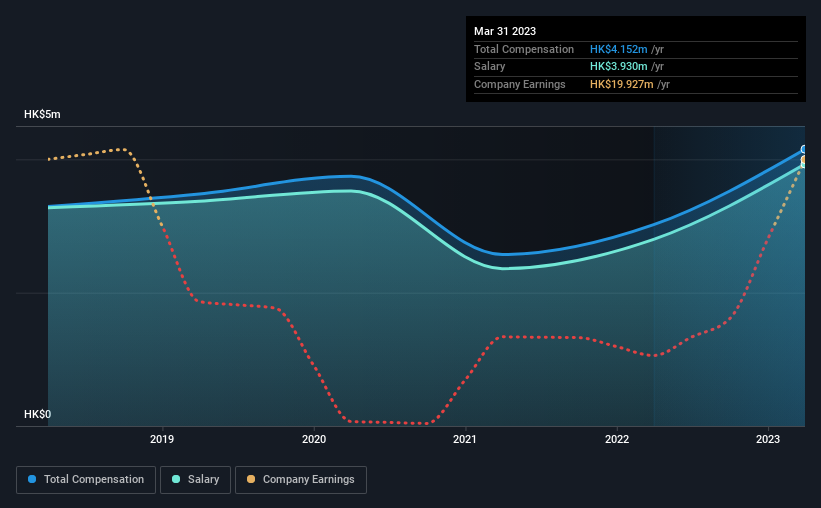Click the 2019 x-axis label
The image size is (821, 508).
[162, 439]
